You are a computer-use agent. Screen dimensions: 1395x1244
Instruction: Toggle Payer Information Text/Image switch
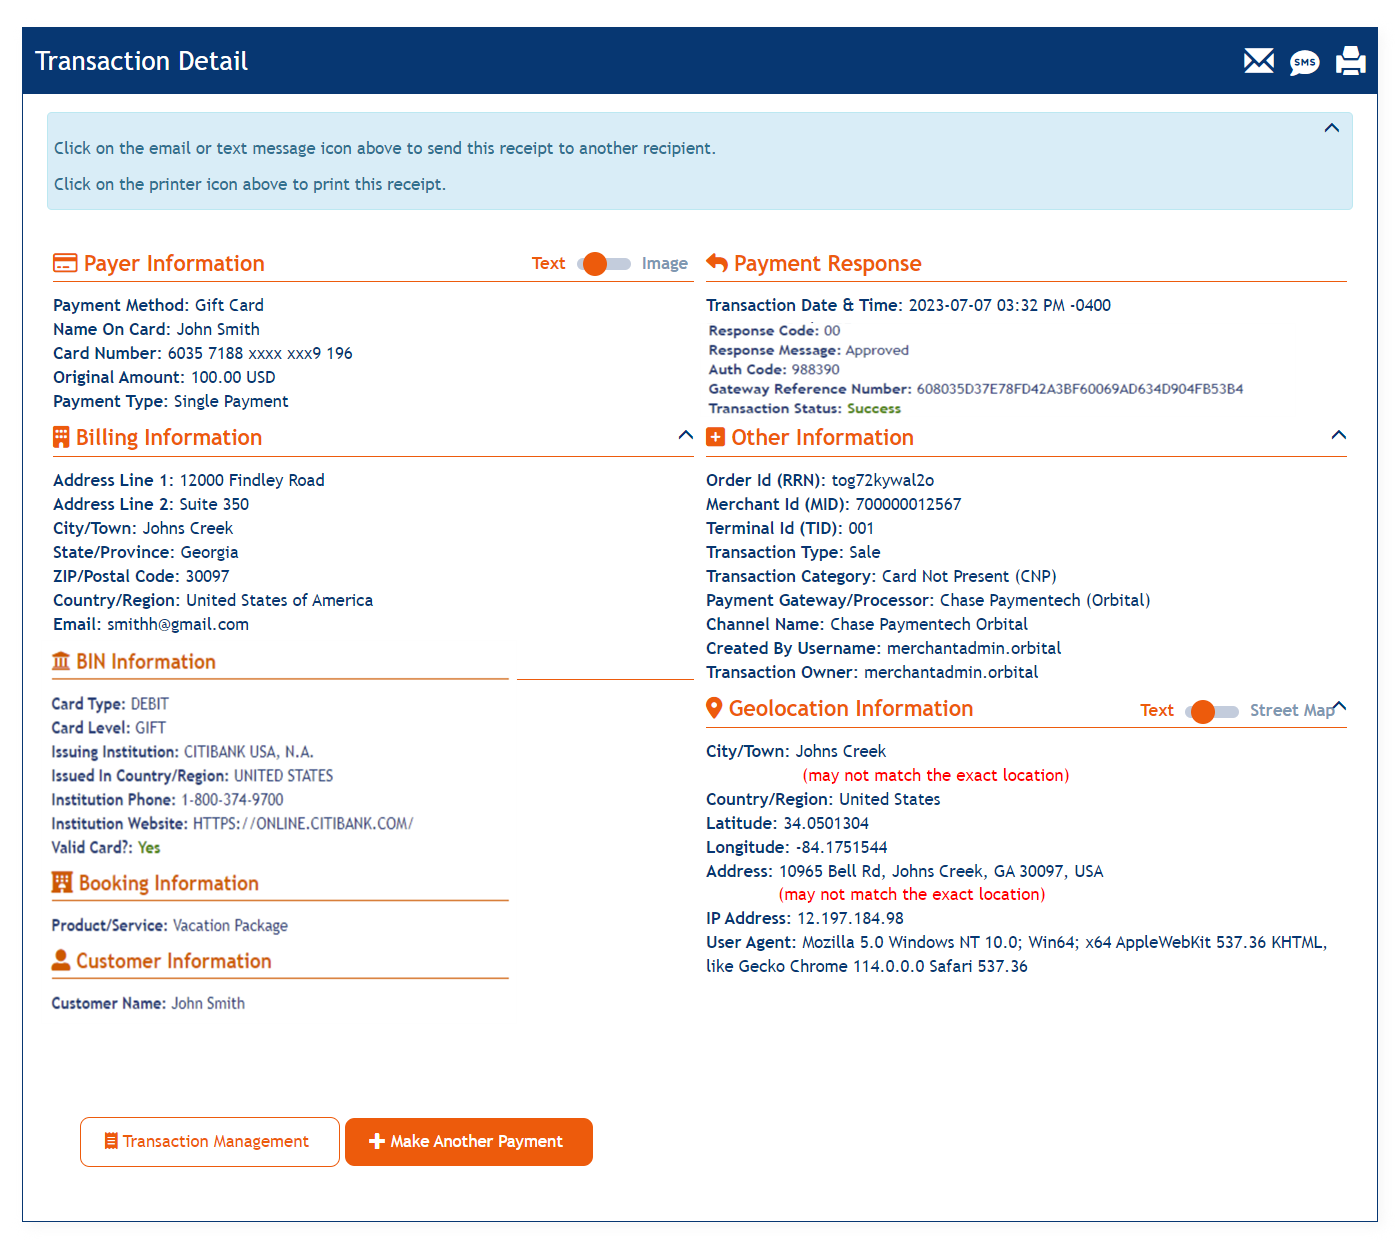click(604, 264)
